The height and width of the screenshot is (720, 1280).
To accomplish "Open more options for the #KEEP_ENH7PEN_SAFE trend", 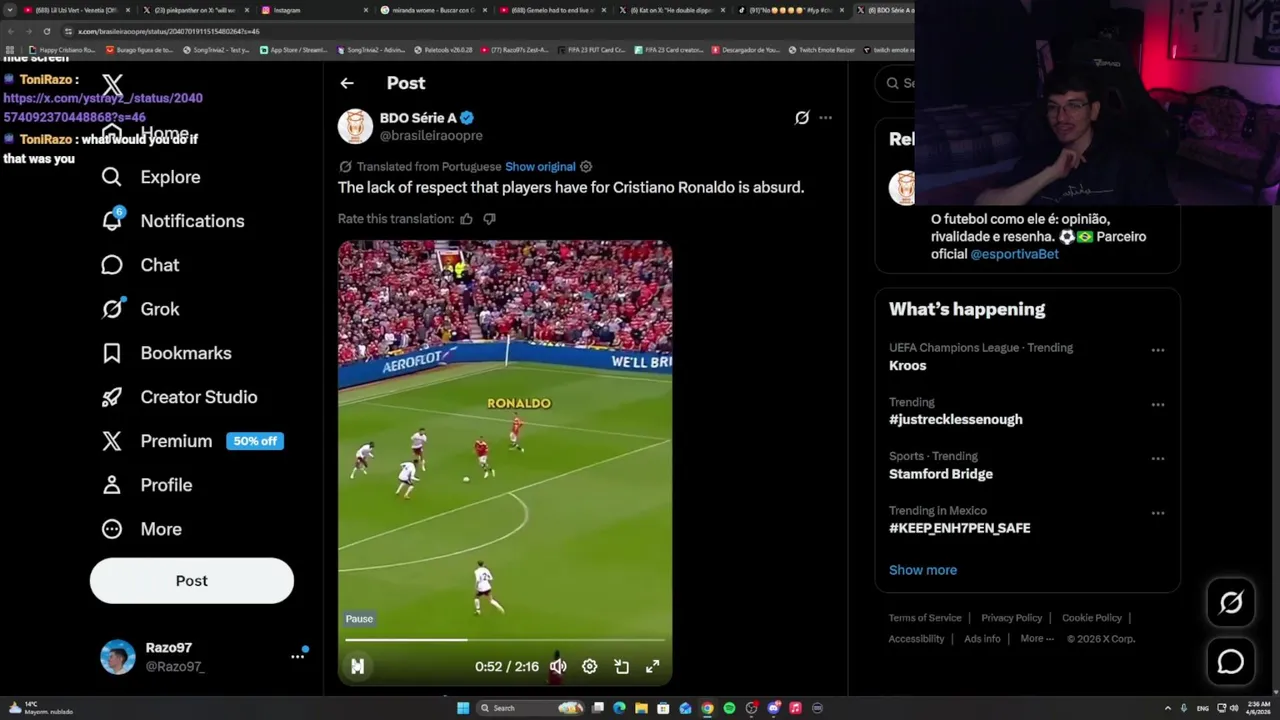I will (x=1157, y=513).
